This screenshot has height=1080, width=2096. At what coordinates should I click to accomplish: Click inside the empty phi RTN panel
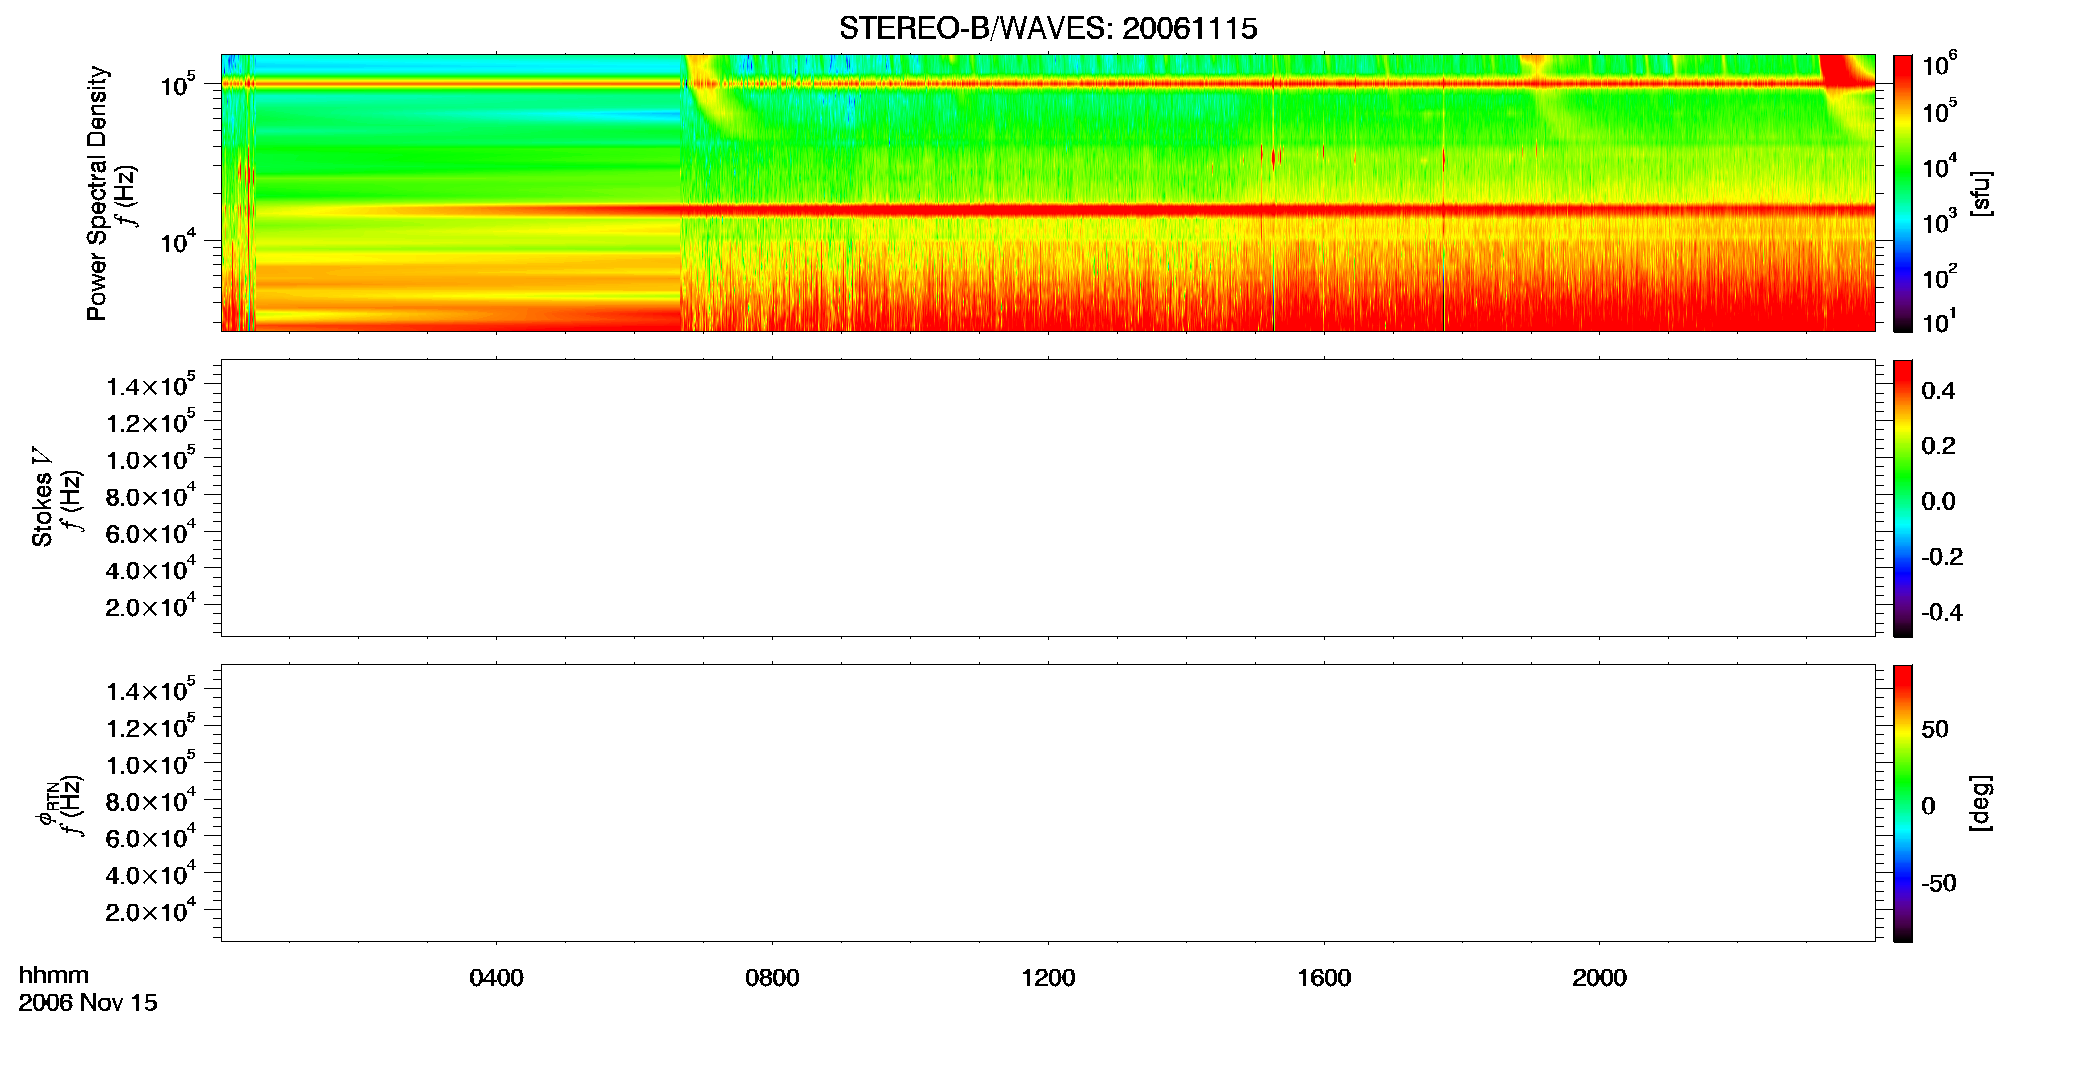[x=1048, y=803]
